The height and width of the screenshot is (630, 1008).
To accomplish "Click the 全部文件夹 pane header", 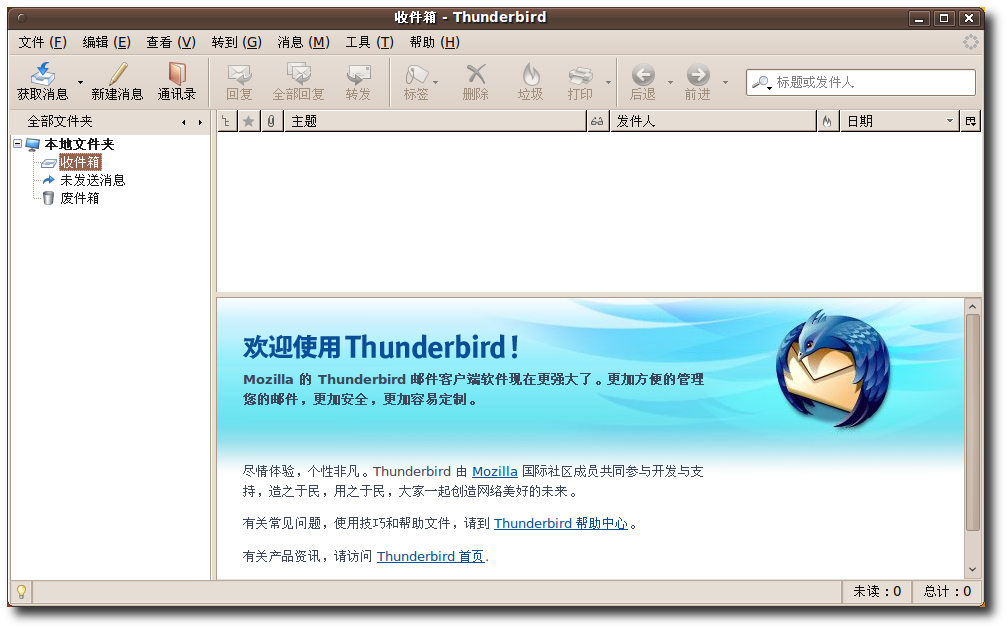I will [x=60, y=122].
